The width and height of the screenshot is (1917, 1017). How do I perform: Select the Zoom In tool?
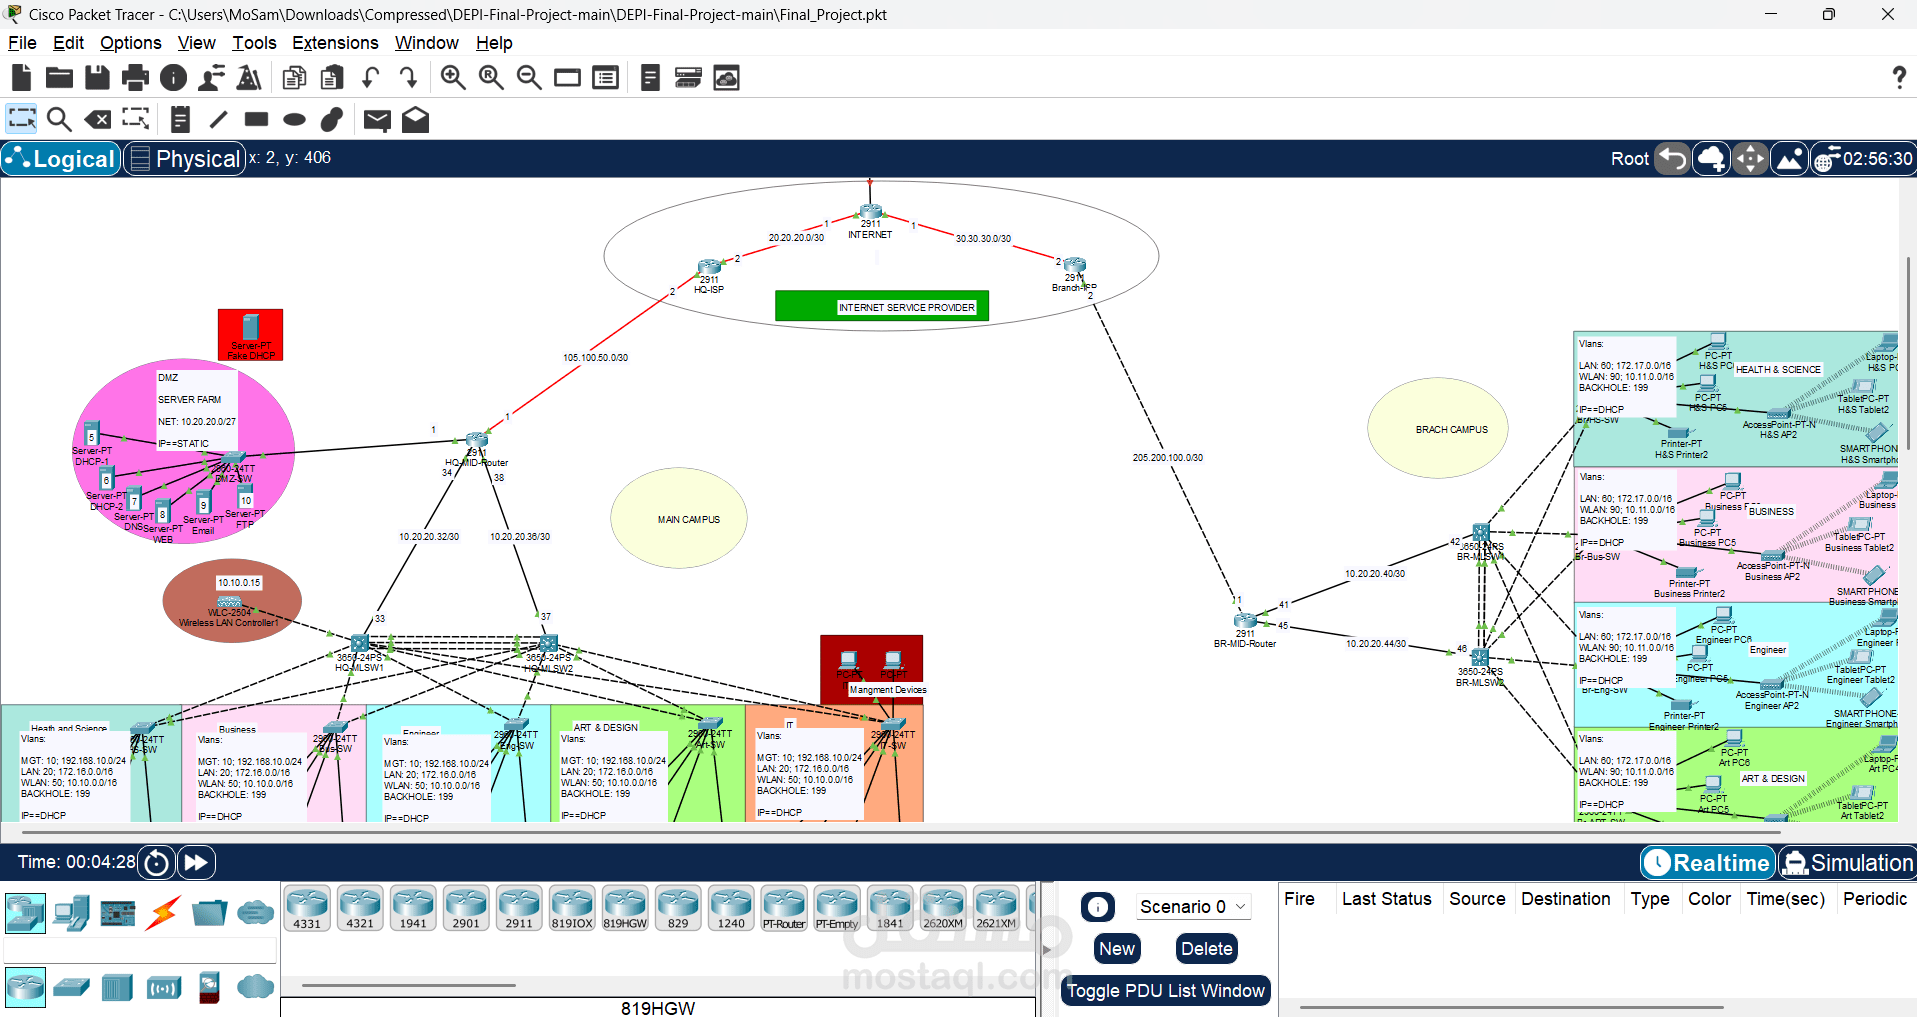coord(453,77)
